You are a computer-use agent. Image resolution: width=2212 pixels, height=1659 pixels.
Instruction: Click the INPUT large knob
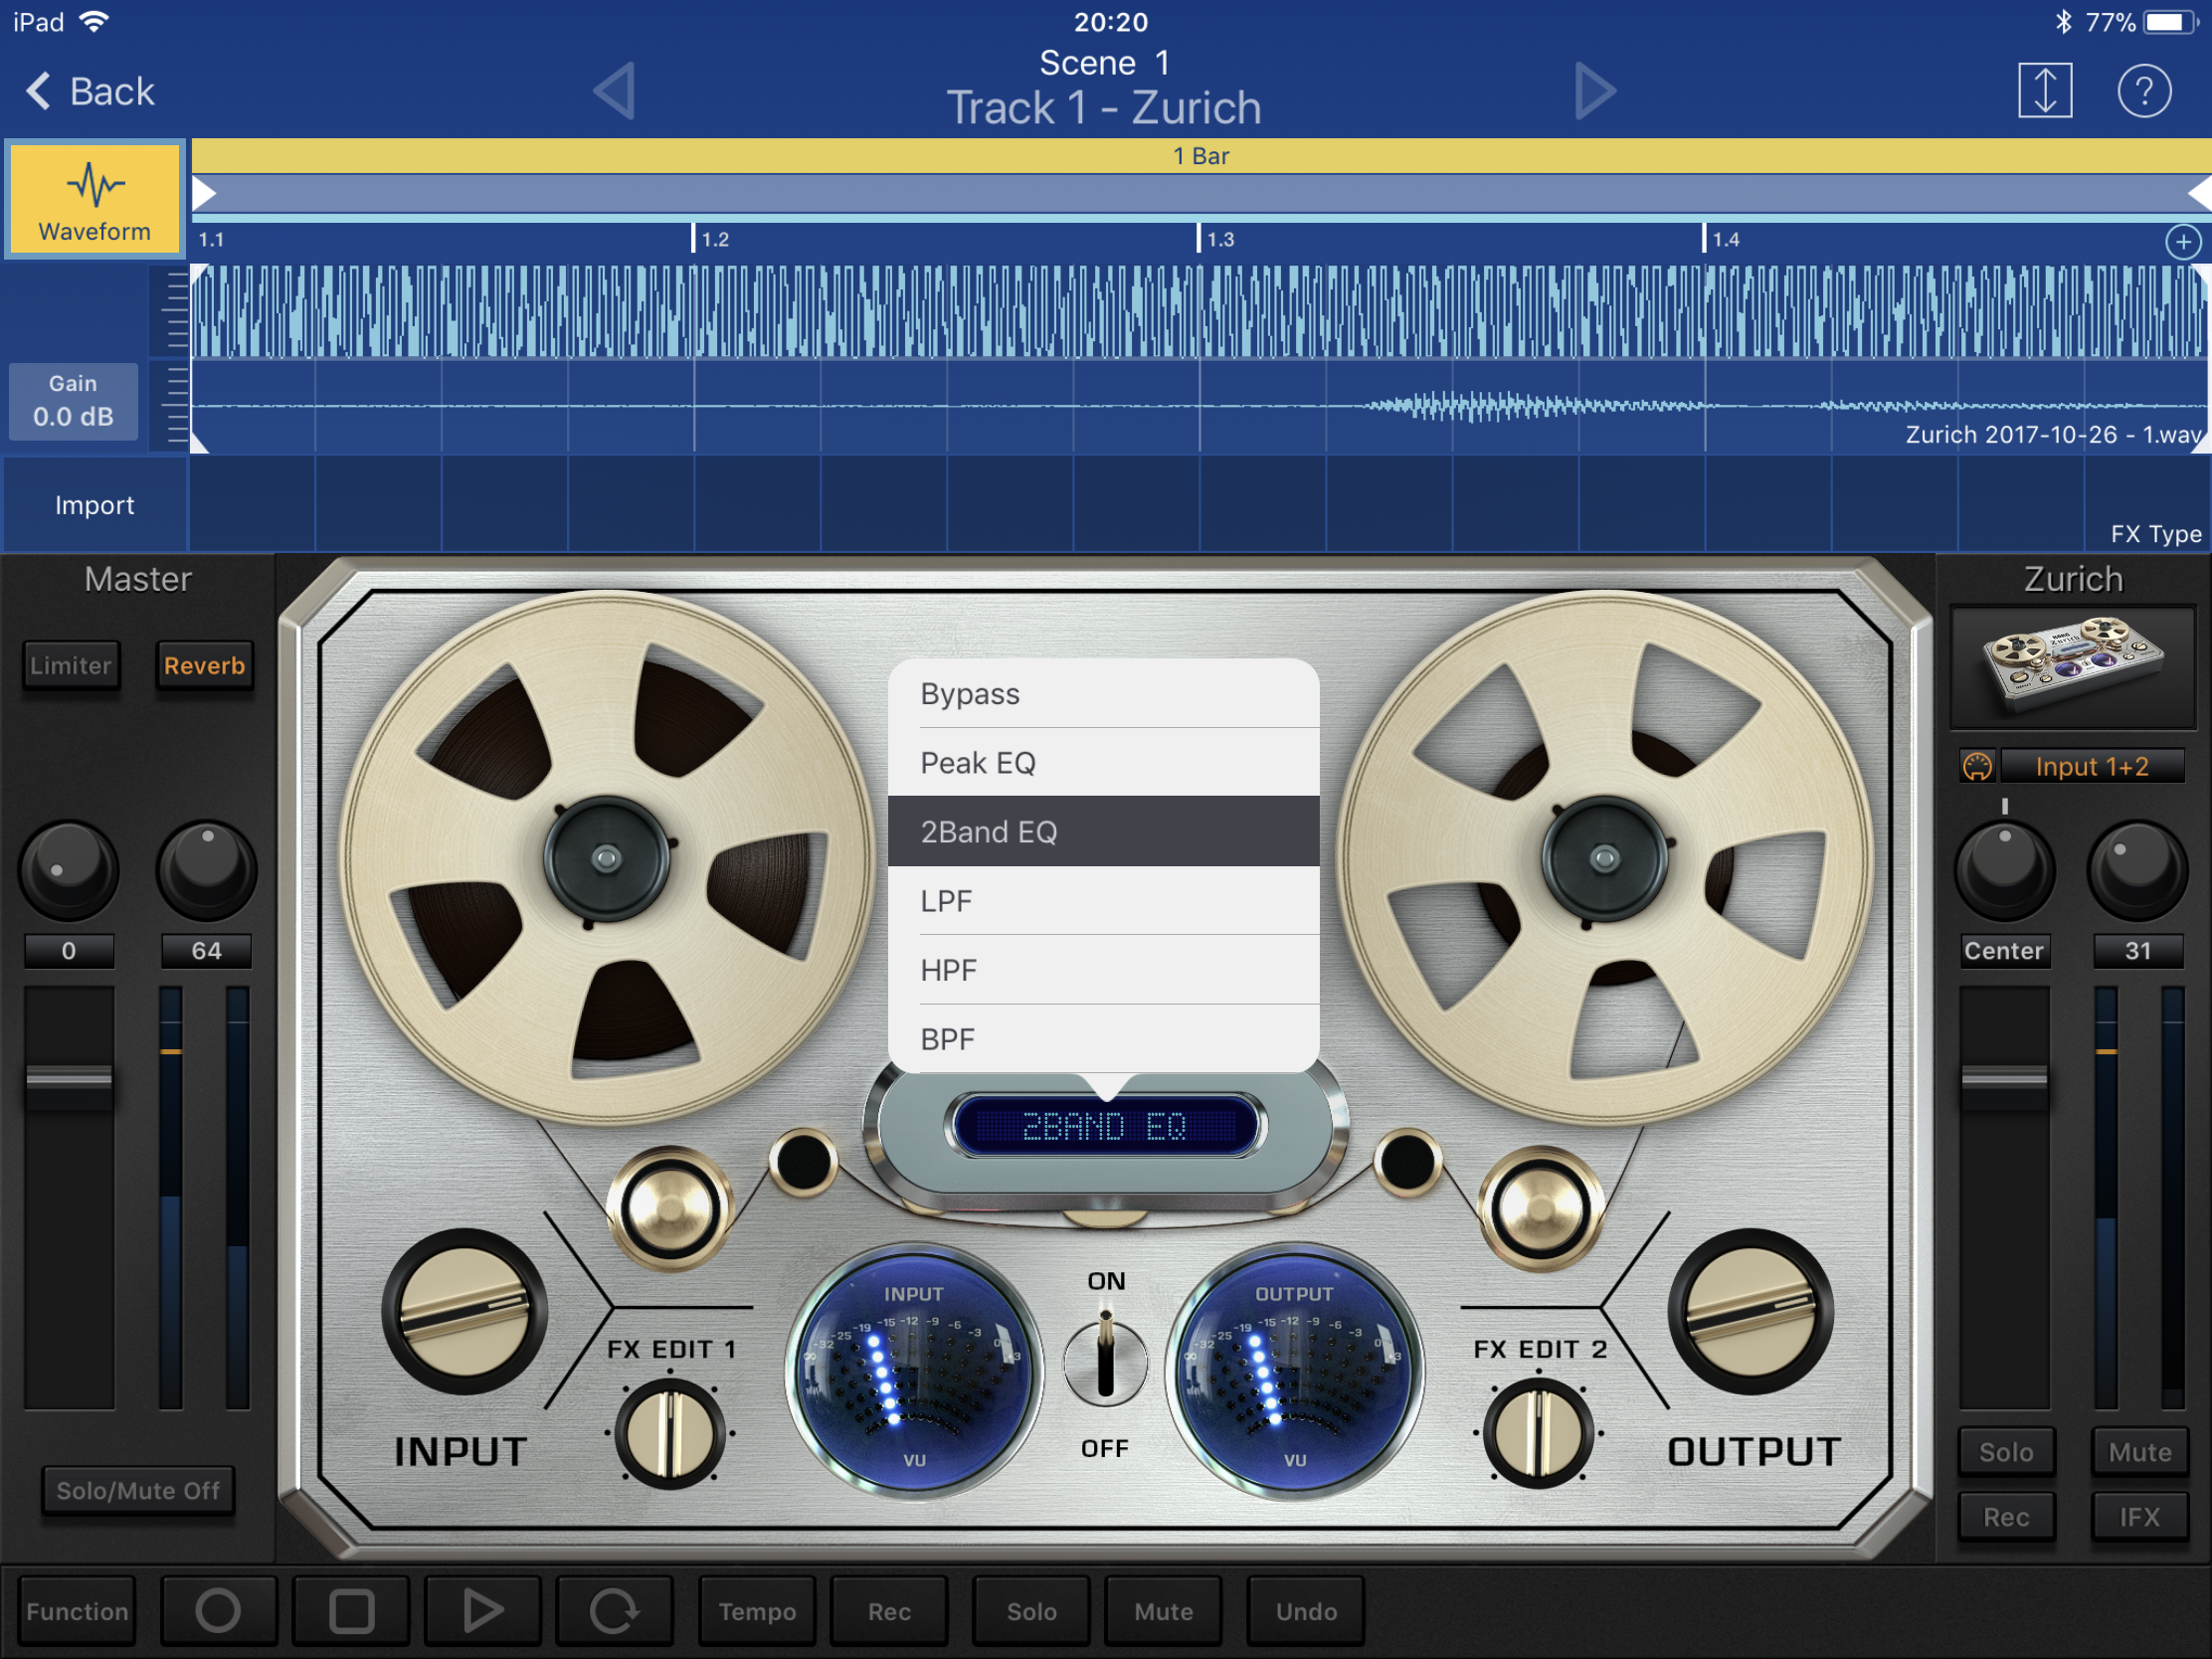pyautogui.click(x=464, y=1311)
